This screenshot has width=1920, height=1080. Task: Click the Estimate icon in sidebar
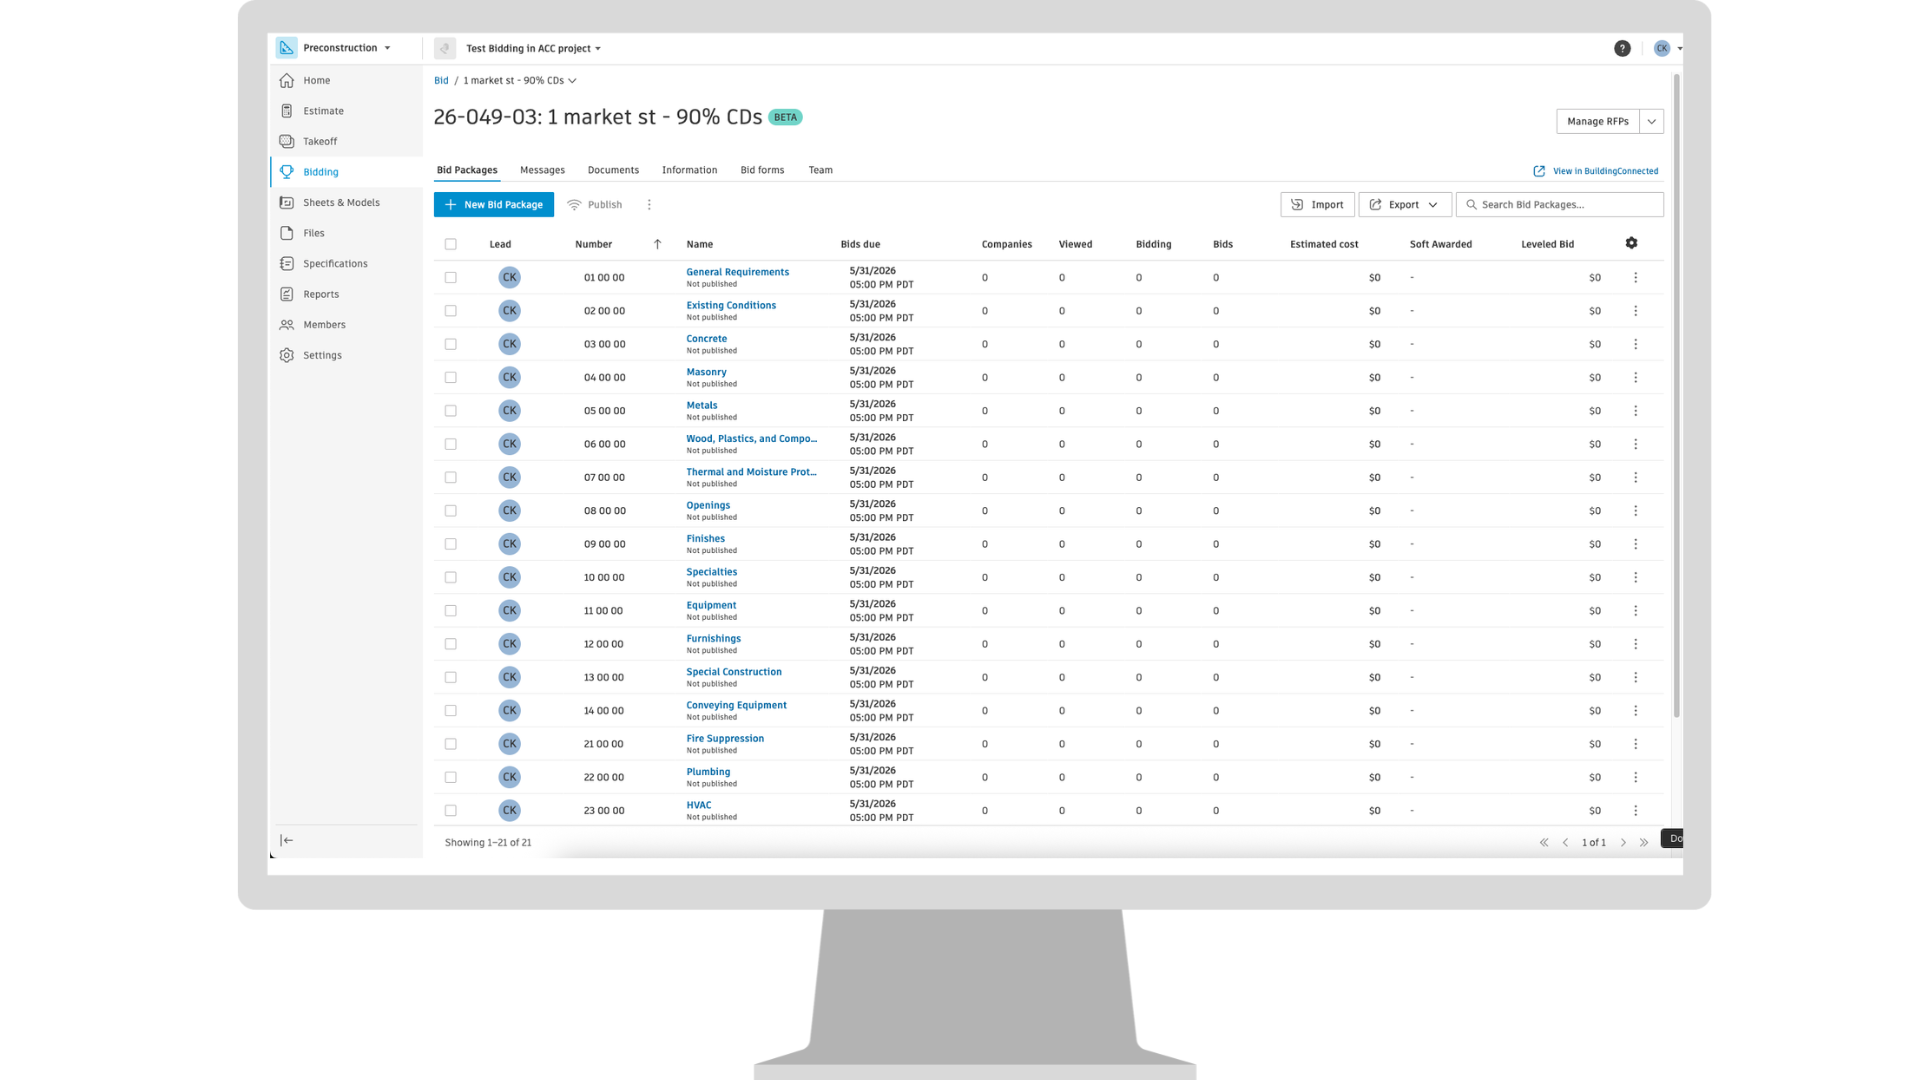tap(287, 111)
